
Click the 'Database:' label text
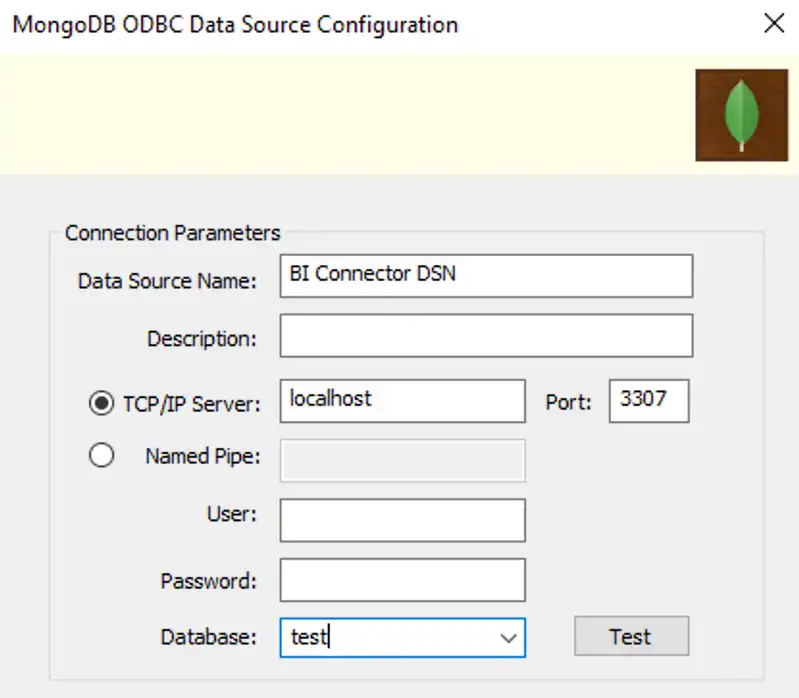[207, 637]
